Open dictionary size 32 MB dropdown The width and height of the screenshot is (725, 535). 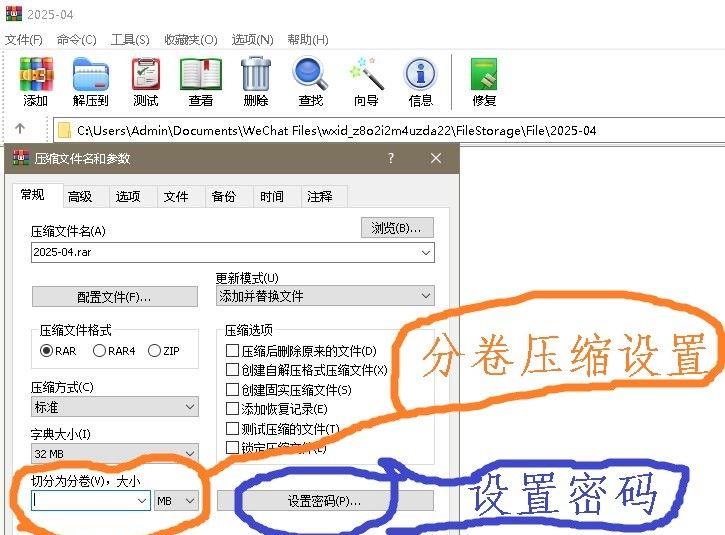[x=115, y=453]
